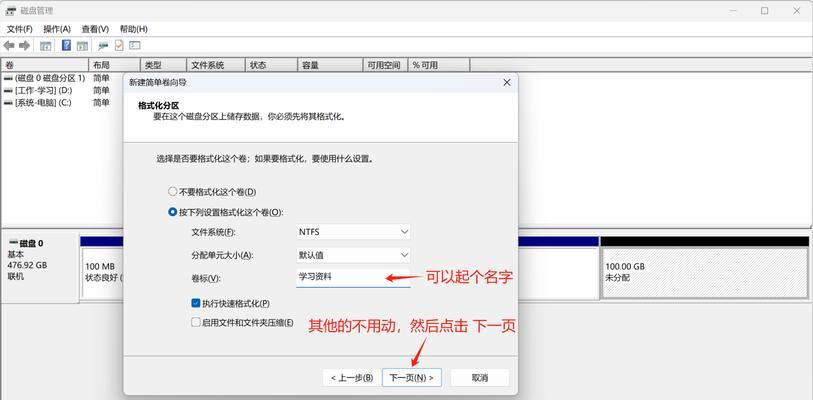
Task: Open the 文件系统 NTFS dropdown
Action: pyautogui.click(x=353, y=232)
